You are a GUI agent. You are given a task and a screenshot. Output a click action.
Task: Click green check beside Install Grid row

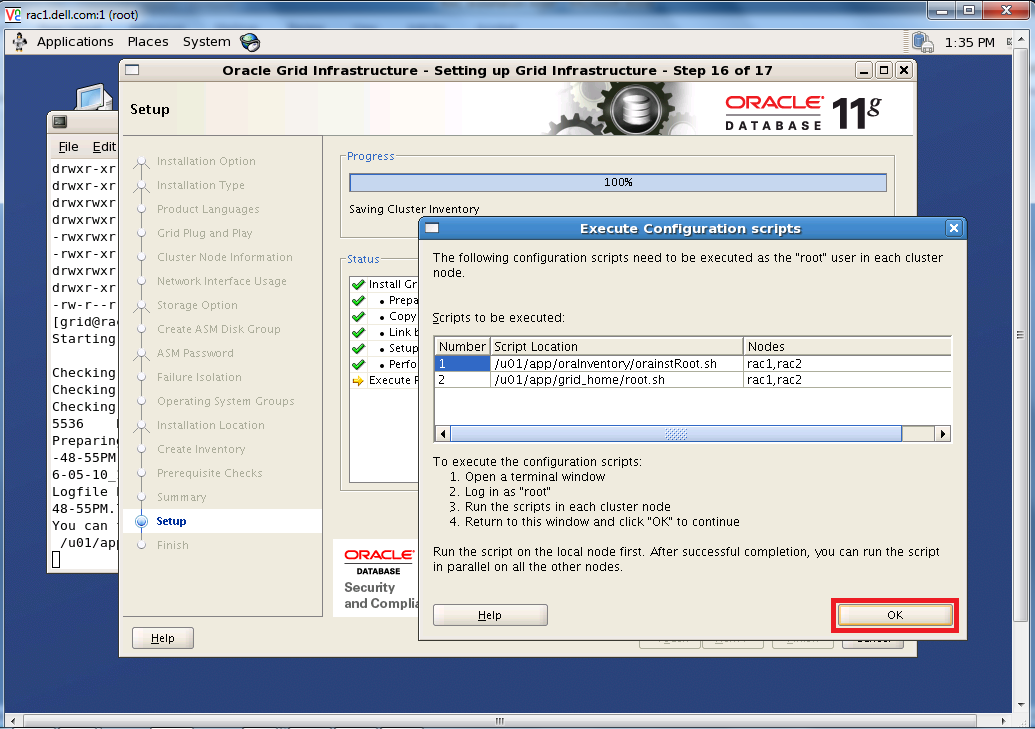coord(358,285)
